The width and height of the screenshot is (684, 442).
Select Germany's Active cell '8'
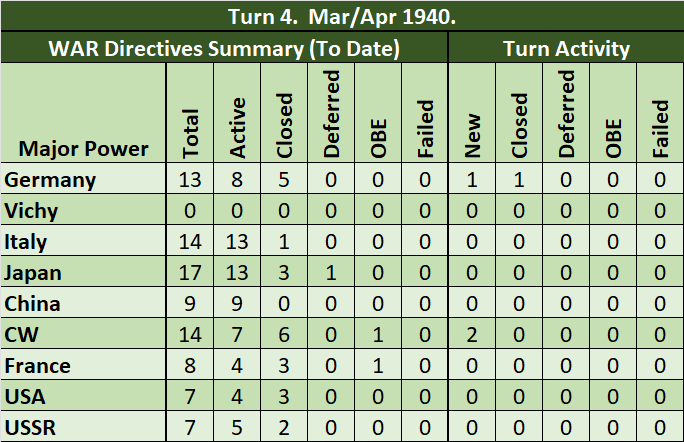[x=237, y=180]
